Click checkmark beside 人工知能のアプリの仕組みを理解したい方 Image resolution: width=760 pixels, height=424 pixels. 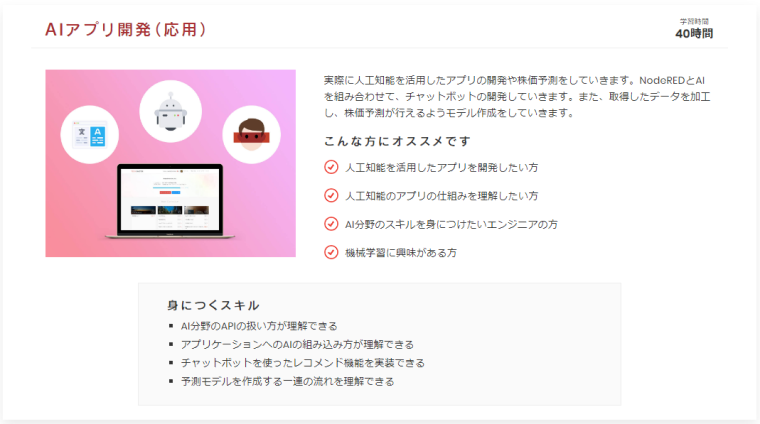tap(331, 195)
